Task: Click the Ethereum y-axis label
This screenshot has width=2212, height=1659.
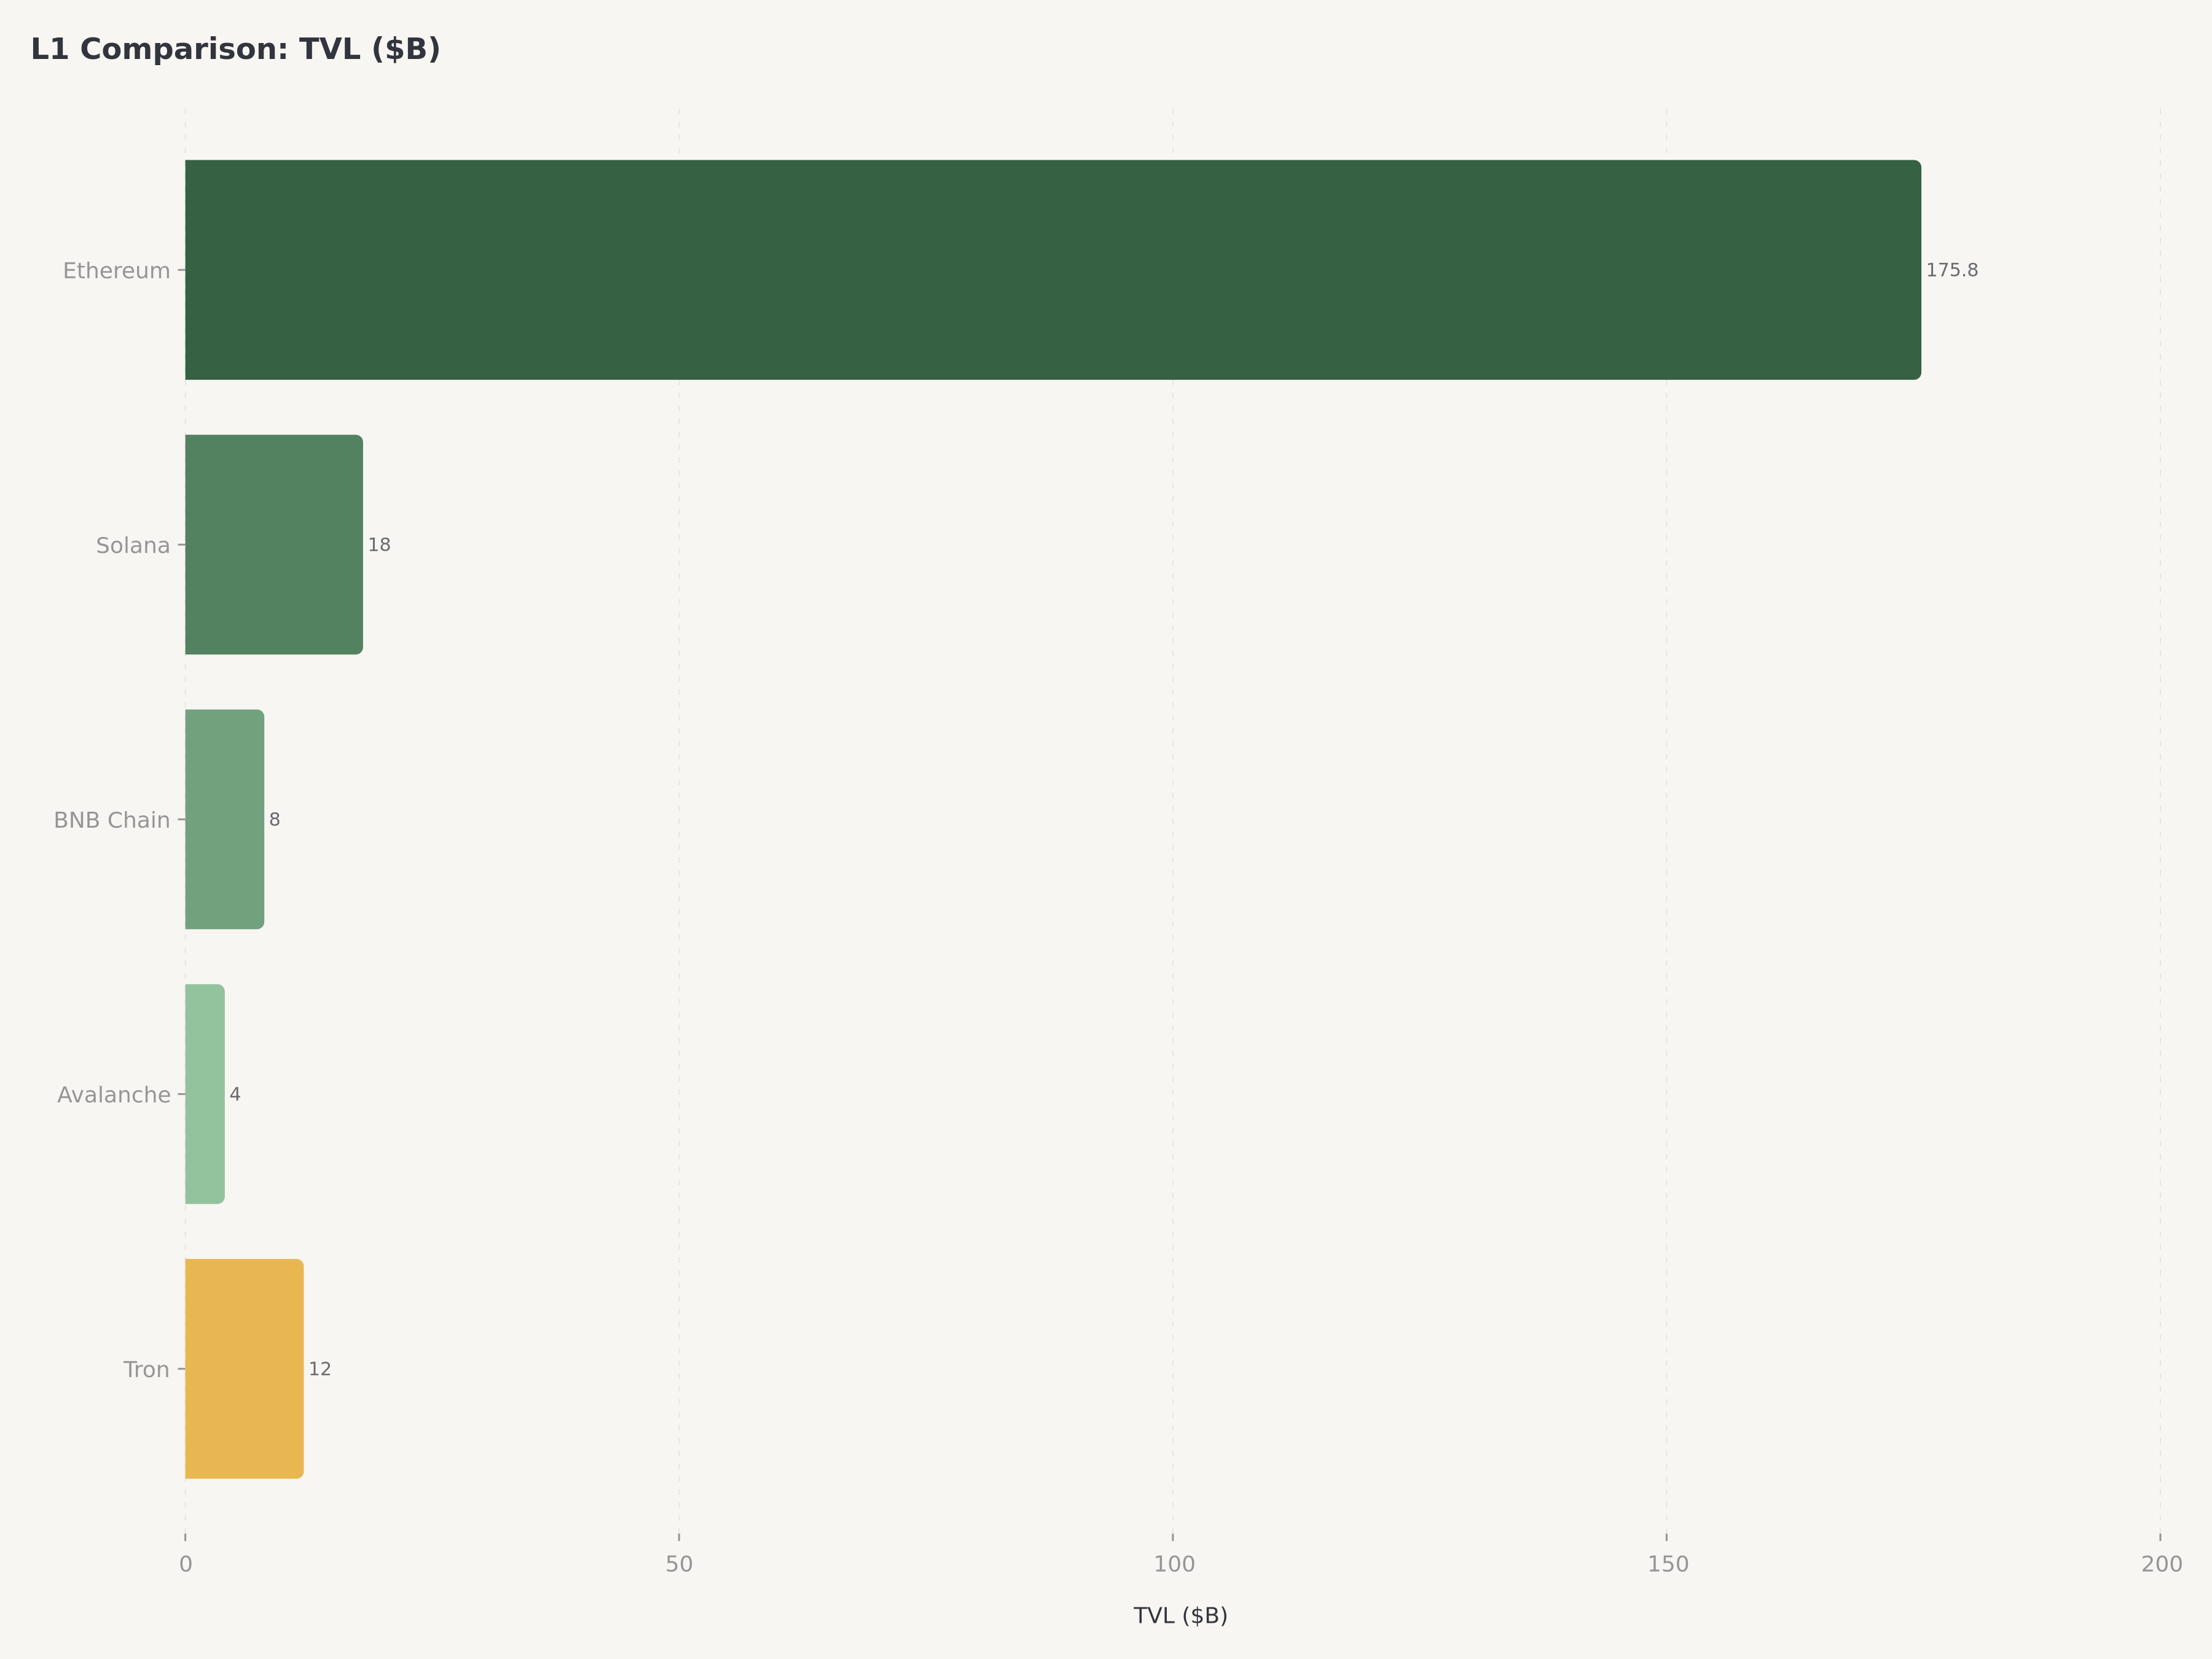Action: click(116, 271)
